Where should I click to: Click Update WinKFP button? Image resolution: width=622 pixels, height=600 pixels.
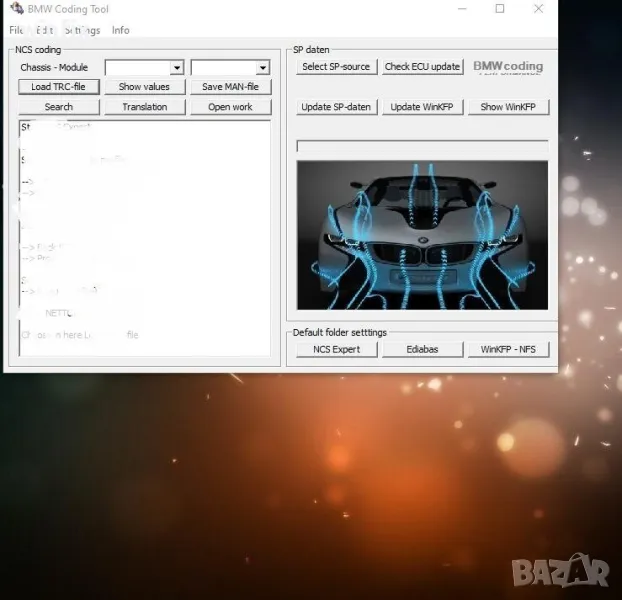(x=422, y=107)
